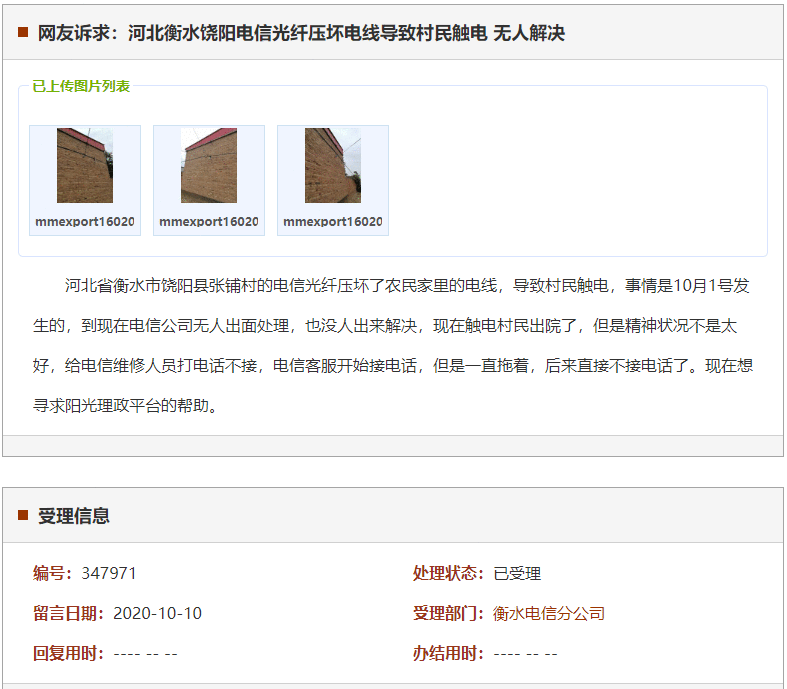Click the red square icon beside 受理信息
Image resolution: width=787 pixels, height=689 pixels.
pos(23,515)
